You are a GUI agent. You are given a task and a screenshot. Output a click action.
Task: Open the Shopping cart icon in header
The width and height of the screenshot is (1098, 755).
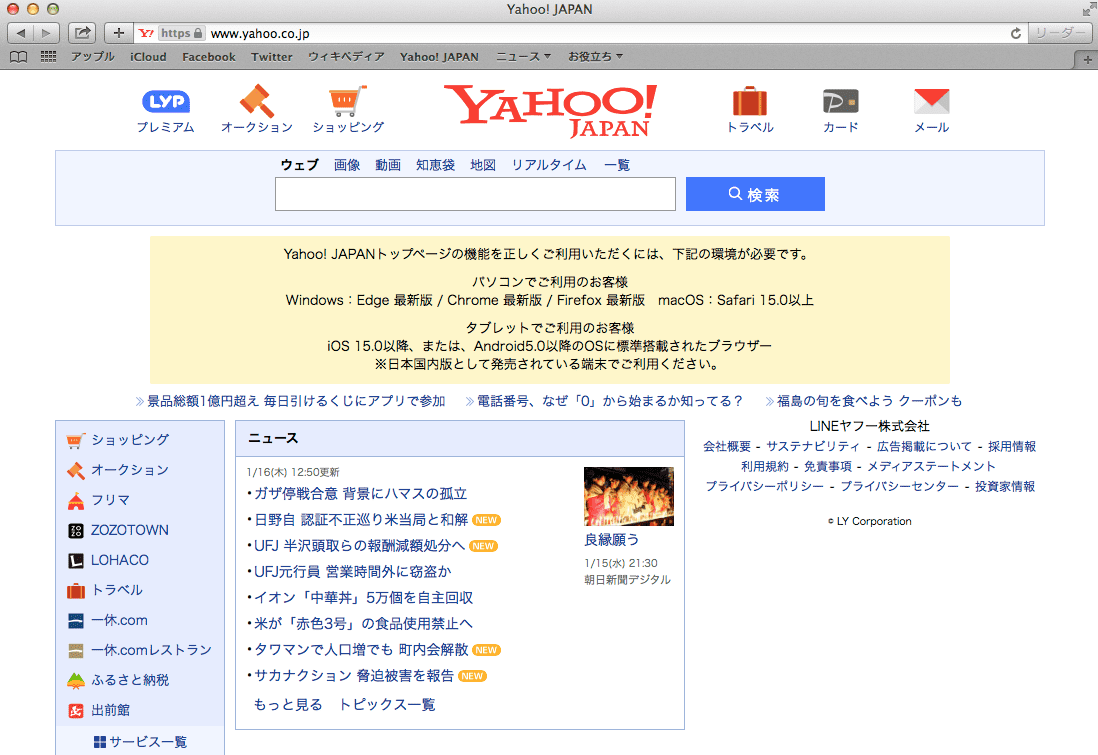coord(348,101)
